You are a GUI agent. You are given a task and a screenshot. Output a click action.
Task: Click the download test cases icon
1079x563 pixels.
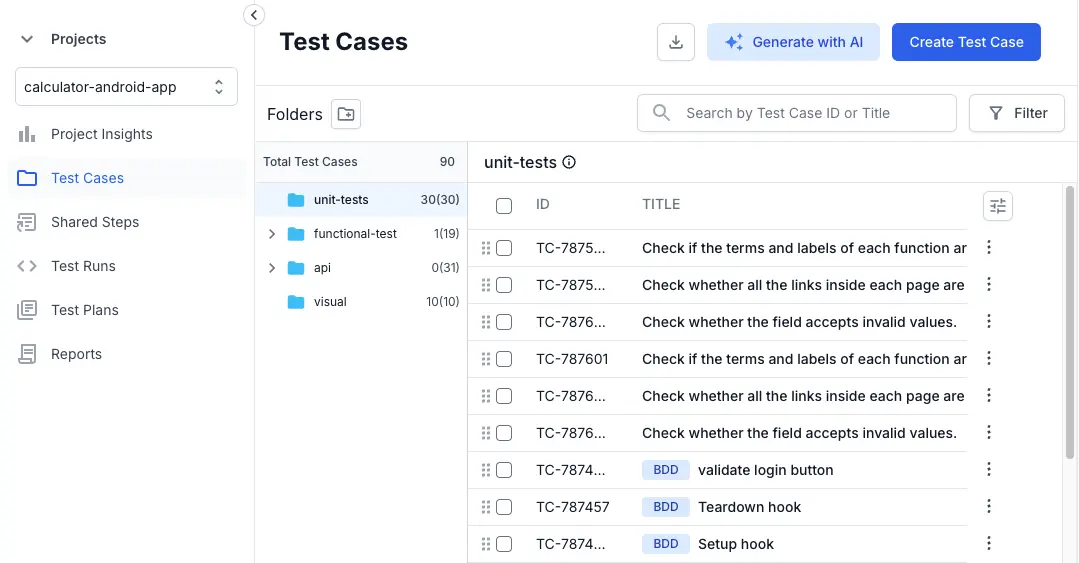pyautogui.click(x=676, y=42)
